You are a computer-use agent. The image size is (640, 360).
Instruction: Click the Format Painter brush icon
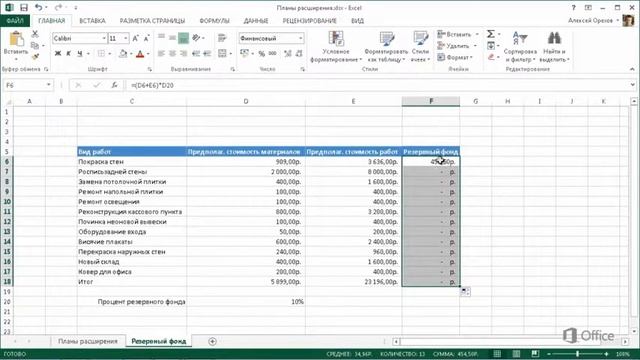35,57
